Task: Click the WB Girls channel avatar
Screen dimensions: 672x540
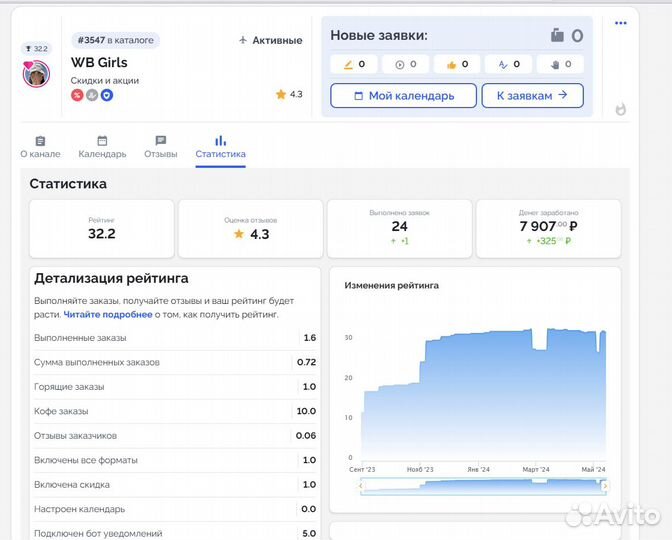Action: tap(36, 74)
